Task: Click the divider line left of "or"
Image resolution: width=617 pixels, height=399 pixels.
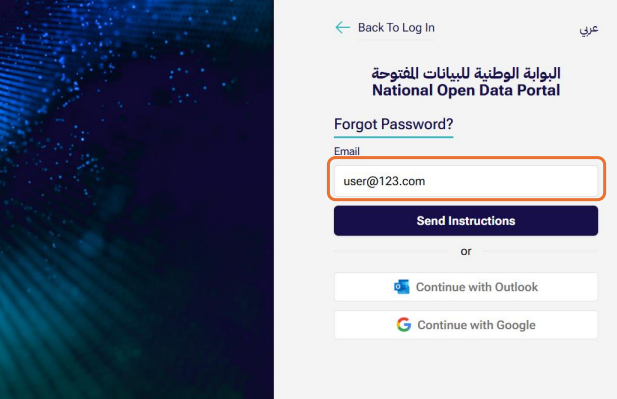Action: pyautogui.click(x=391, y=251)
